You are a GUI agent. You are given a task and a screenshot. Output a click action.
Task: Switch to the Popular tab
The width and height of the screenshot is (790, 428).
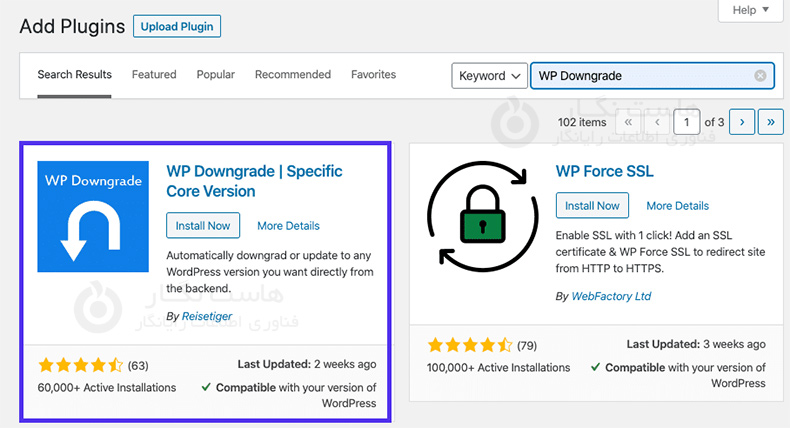pos(216,75)
